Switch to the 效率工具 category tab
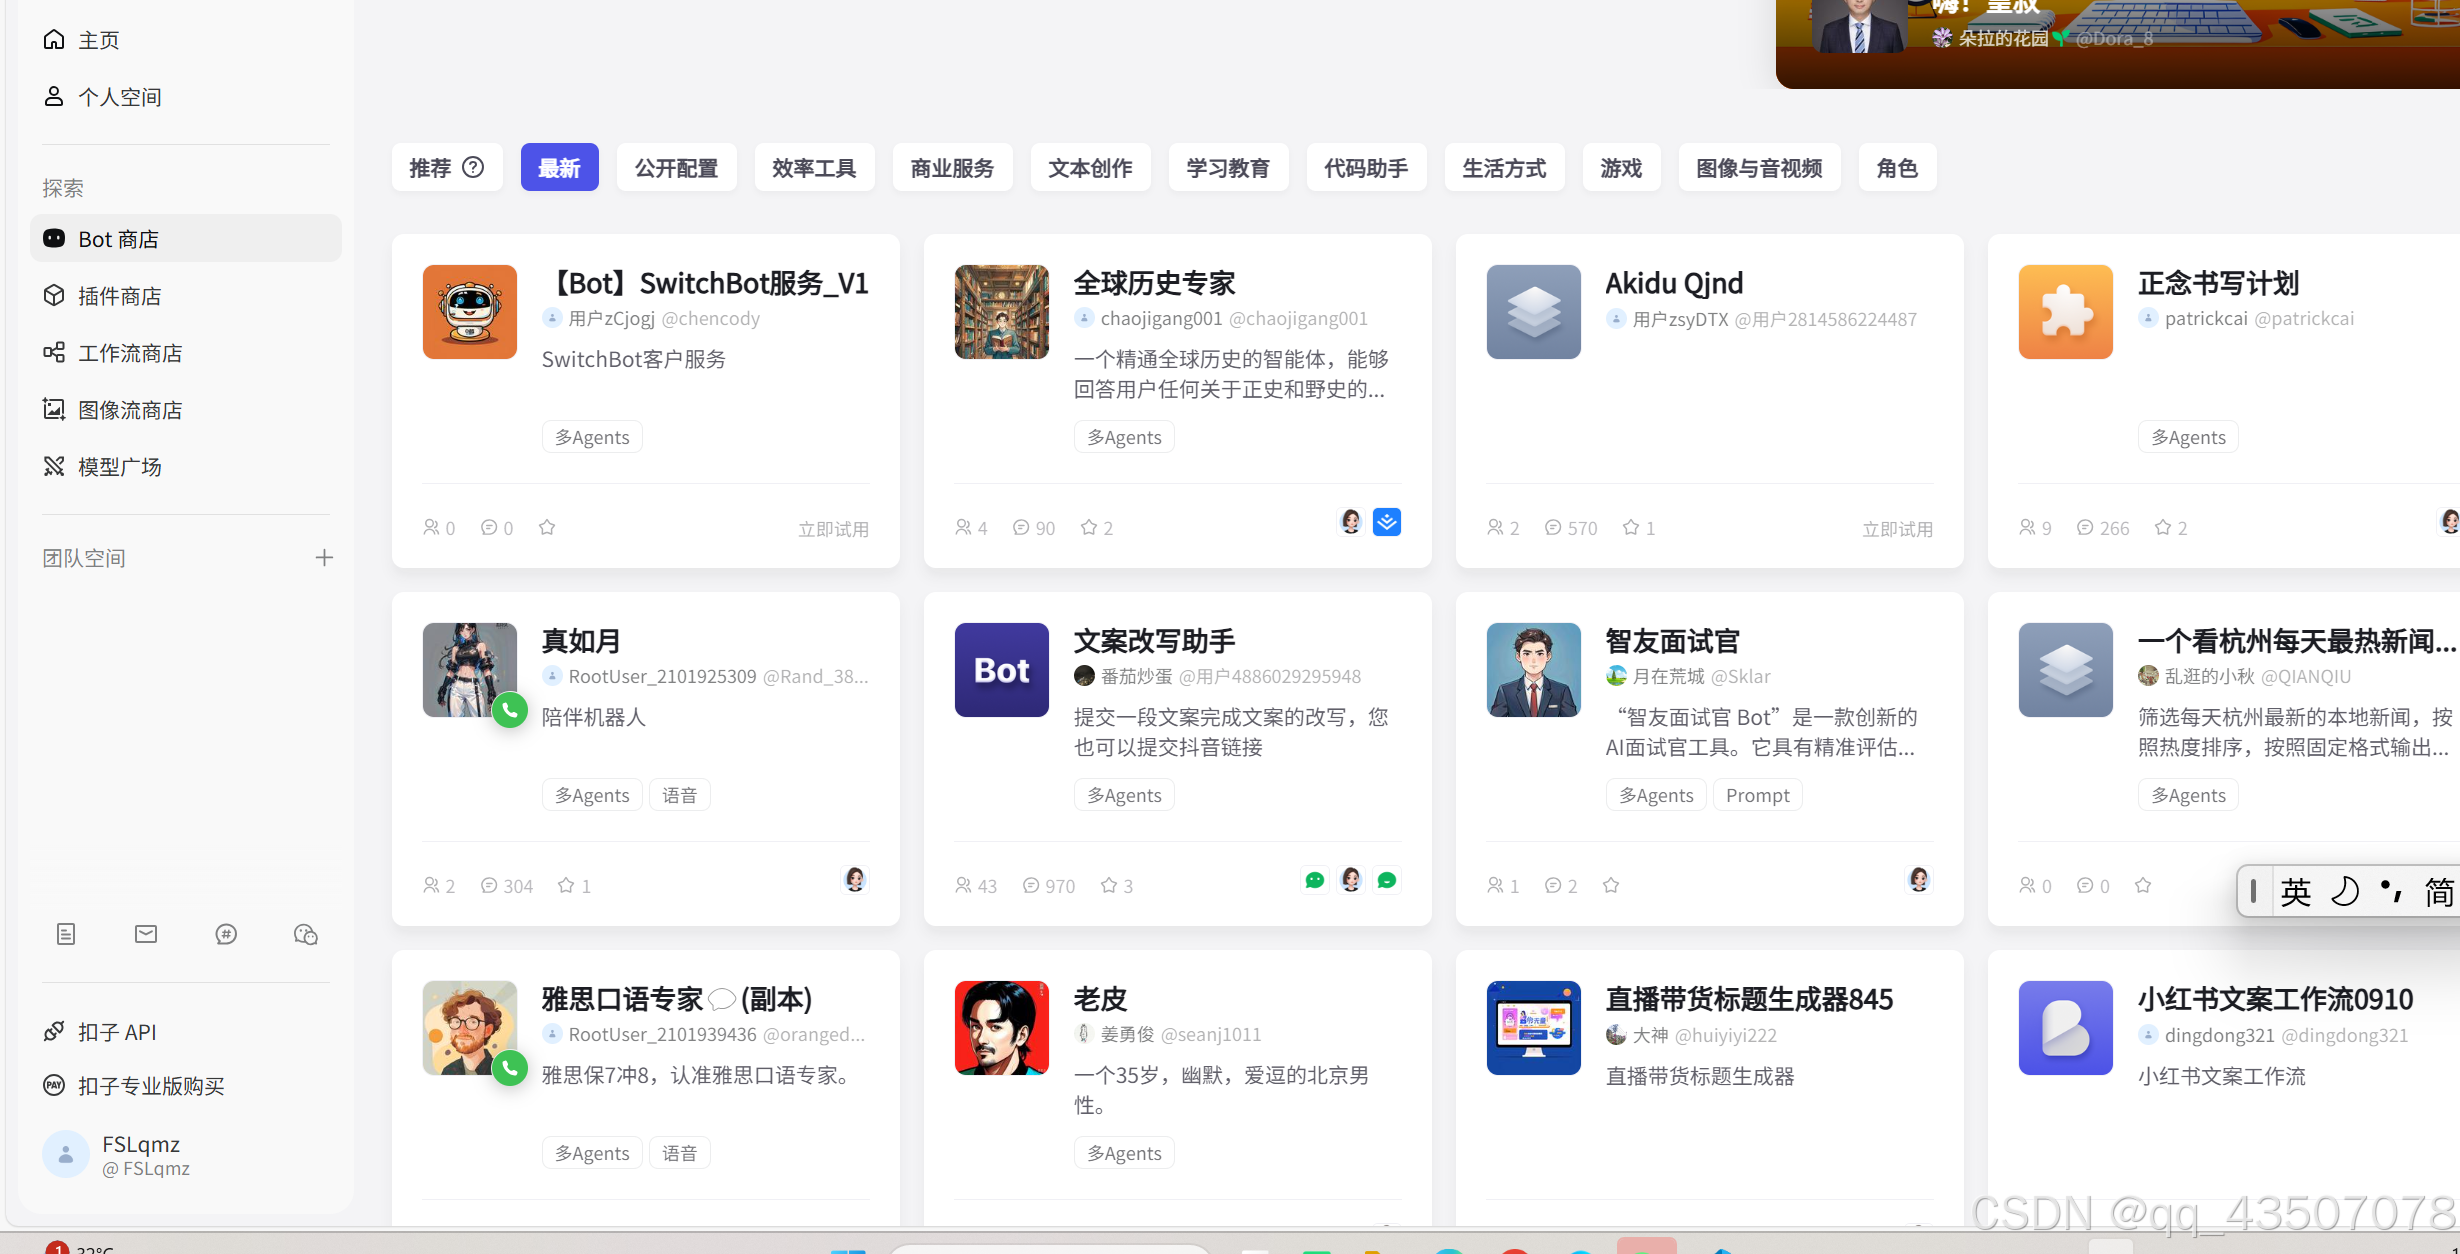The image size is (2460, 1254). click(x=814, y=168)
